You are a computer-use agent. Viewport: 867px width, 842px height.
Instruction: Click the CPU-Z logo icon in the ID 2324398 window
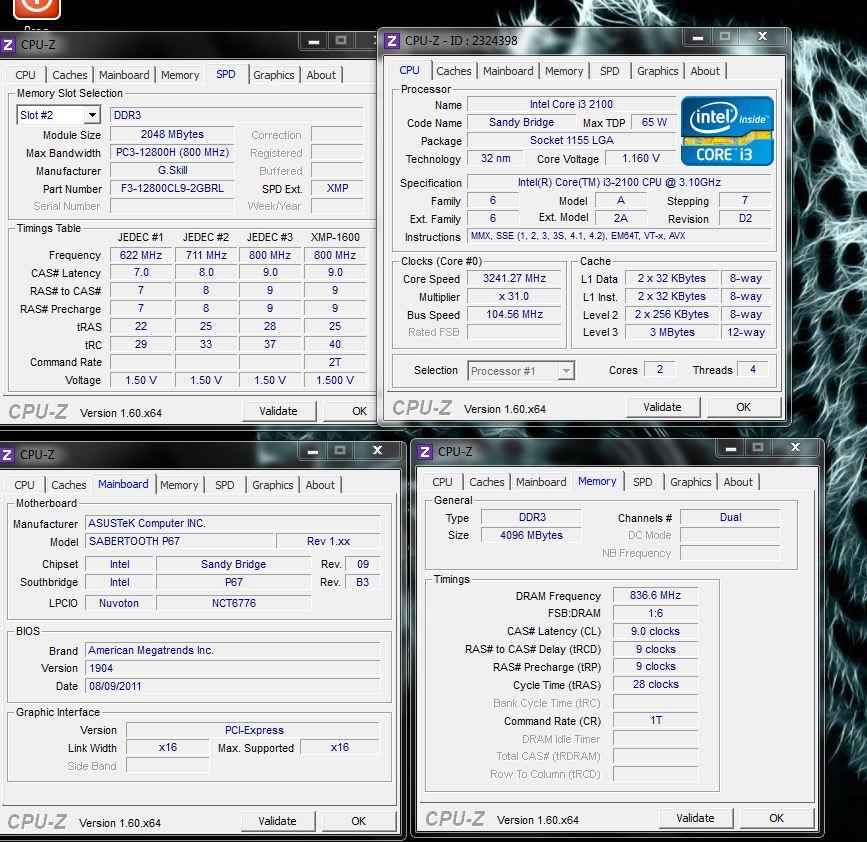(x=391, y=41)
